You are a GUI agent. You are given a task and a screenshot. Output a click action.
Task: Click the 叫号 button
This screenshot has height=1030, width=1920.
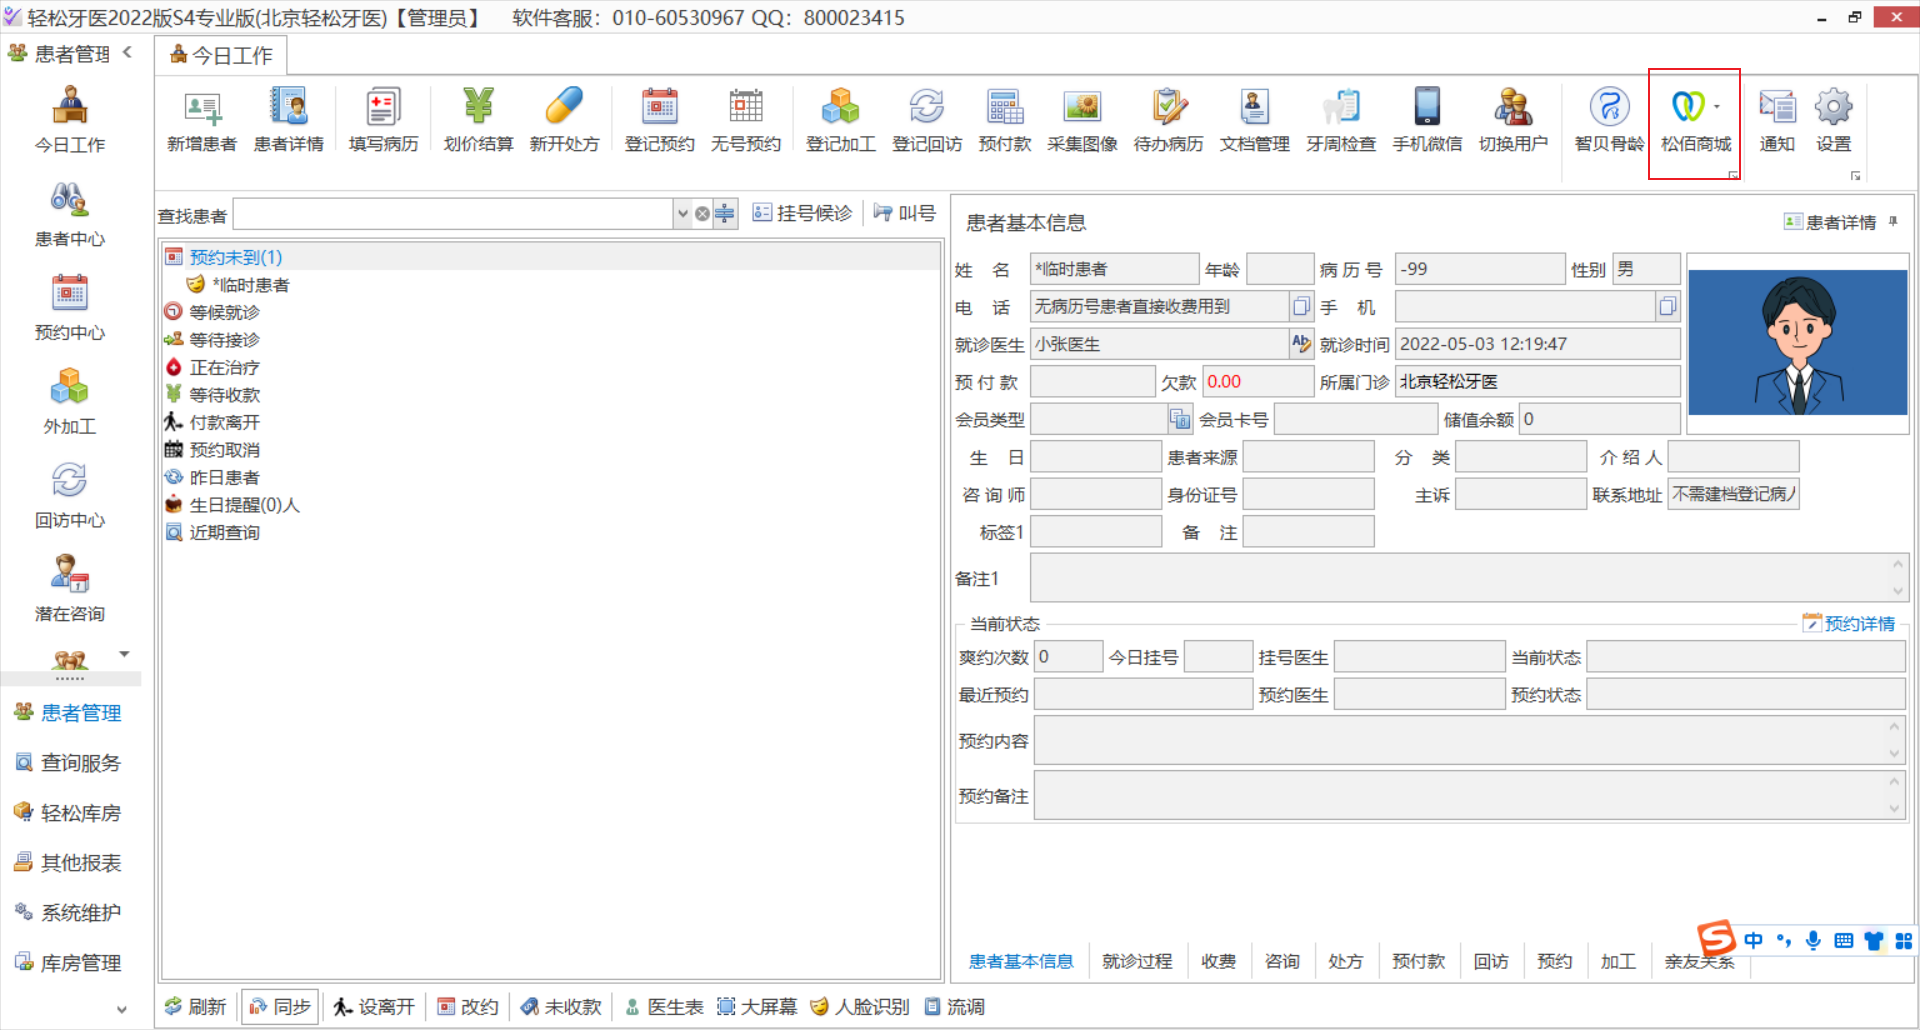(x=904, y=213)
